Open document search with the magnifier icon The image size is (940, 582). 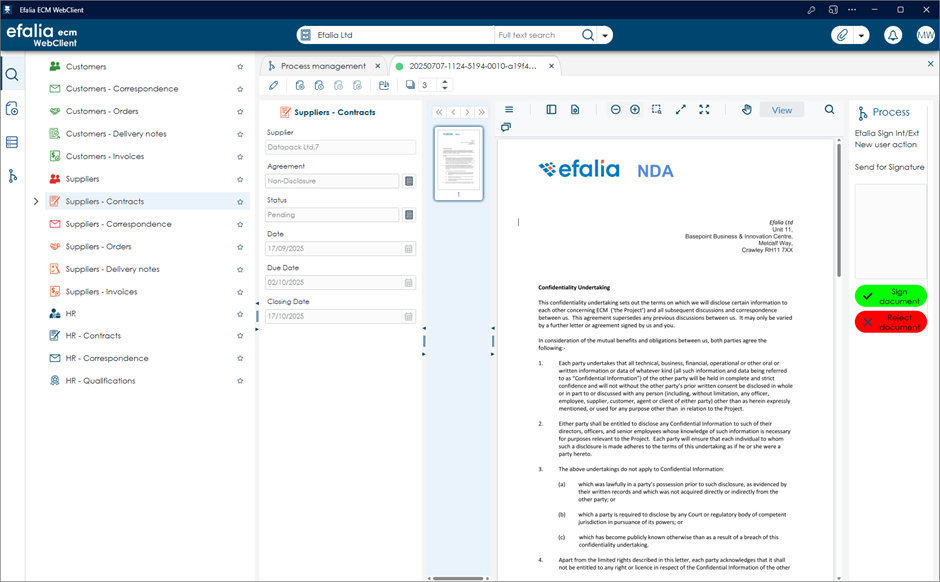point(828,109)
